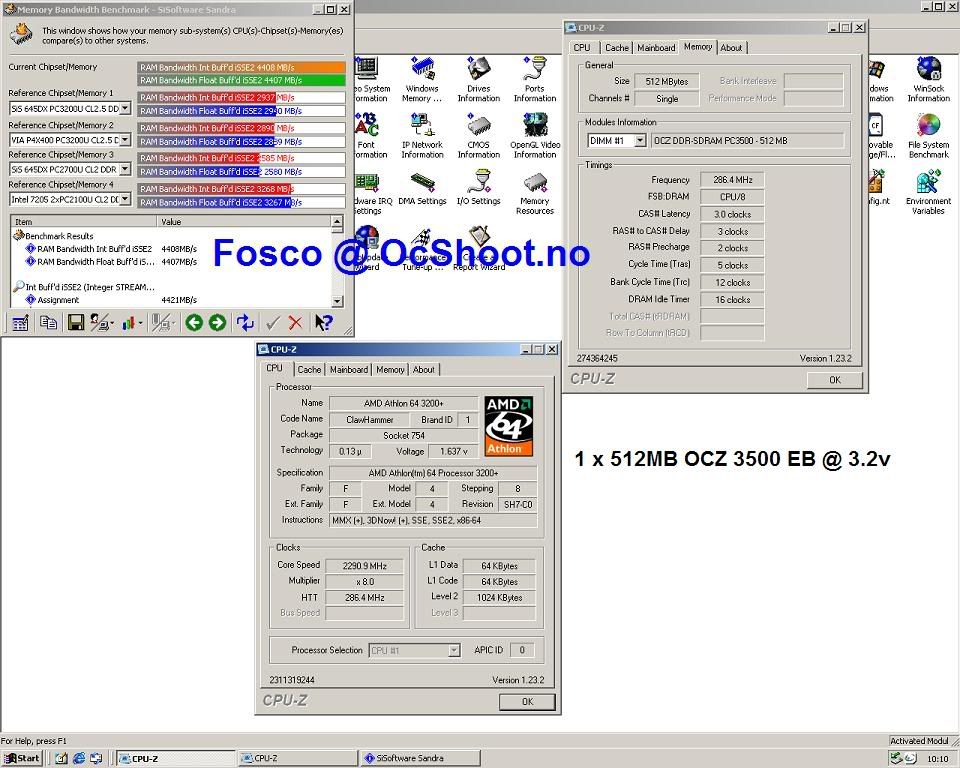The image size is (960, 768).
Task: Expand Reference Chipset/Memory 4 dropdown
Action: (125, 199)
